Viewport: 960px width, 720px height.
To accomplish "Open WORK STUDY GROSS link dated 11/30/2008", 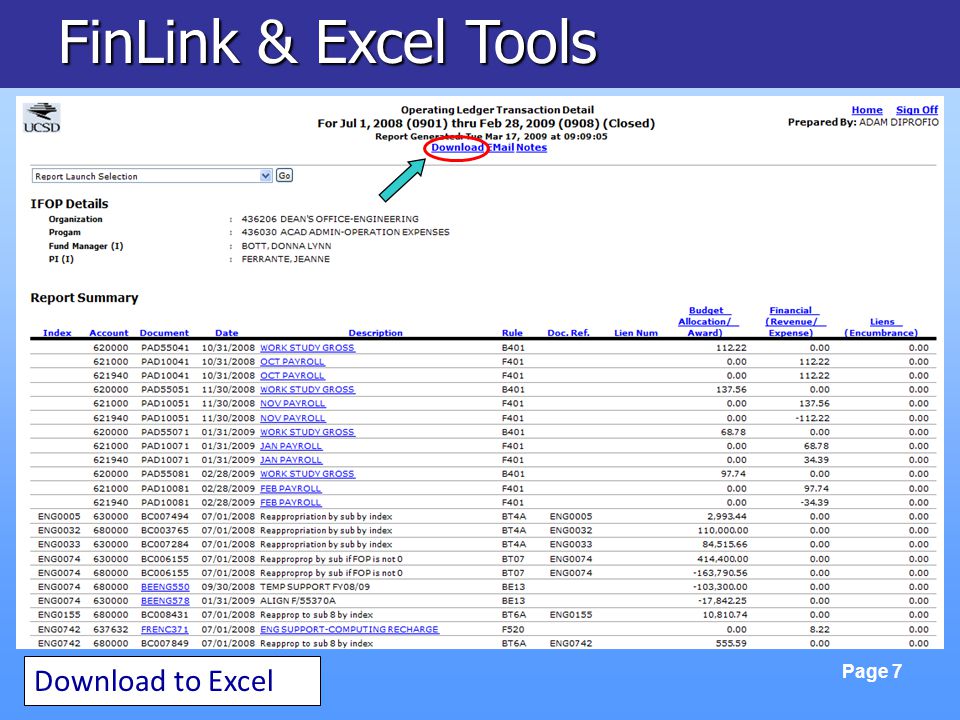I will coord(307,389).
